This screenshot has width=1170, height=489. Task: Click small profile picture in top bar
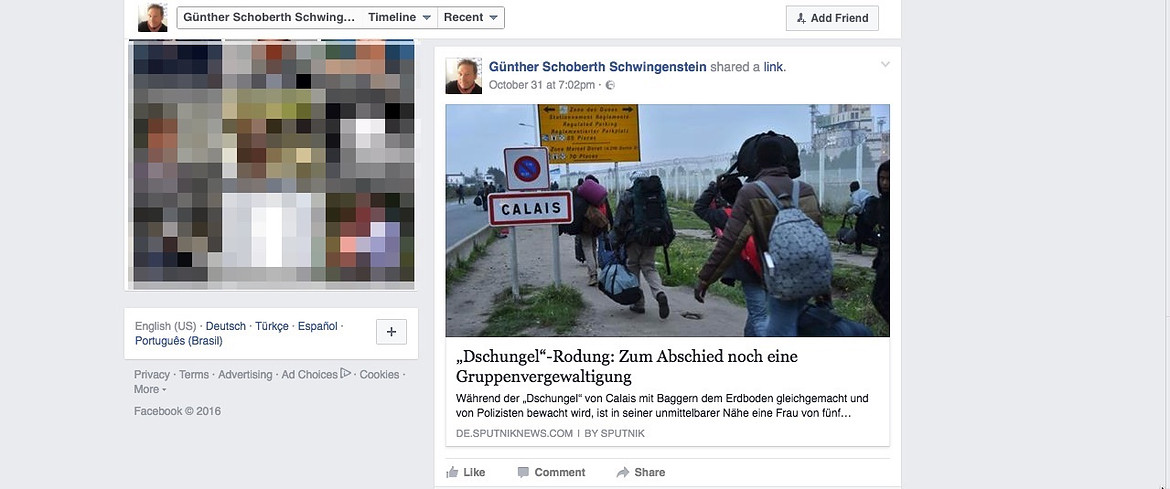point(153,17)
